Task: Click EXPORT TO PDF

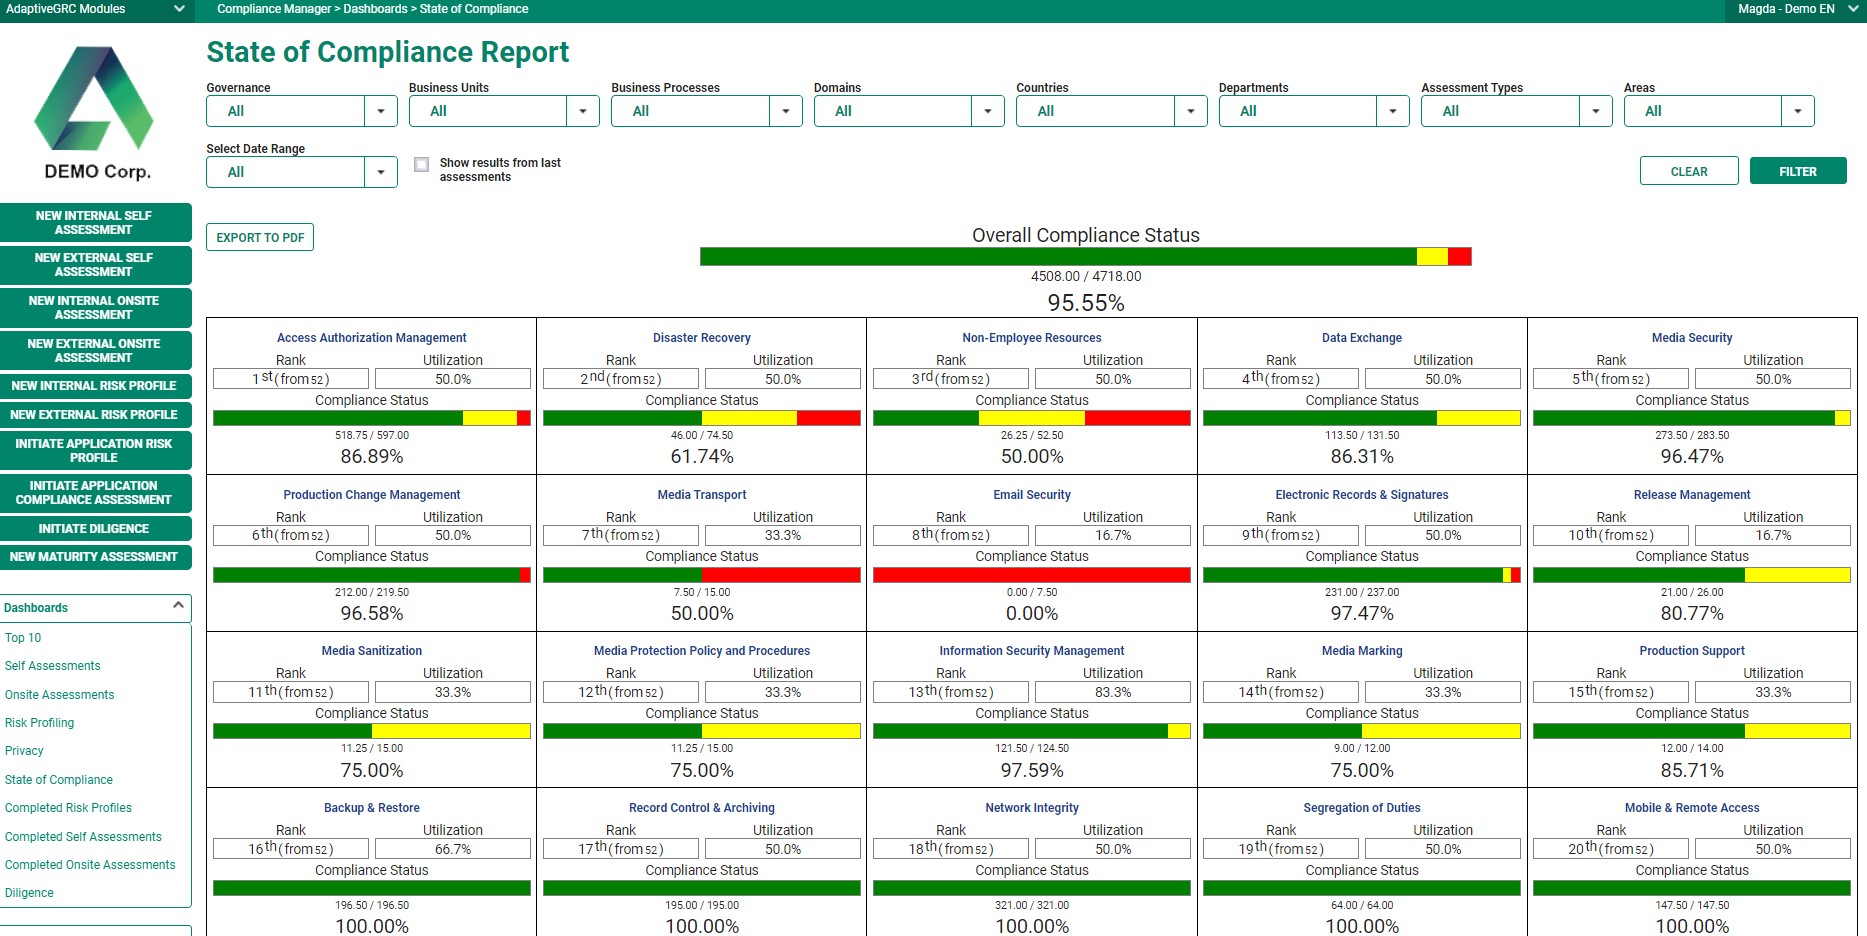Action: 259,237
